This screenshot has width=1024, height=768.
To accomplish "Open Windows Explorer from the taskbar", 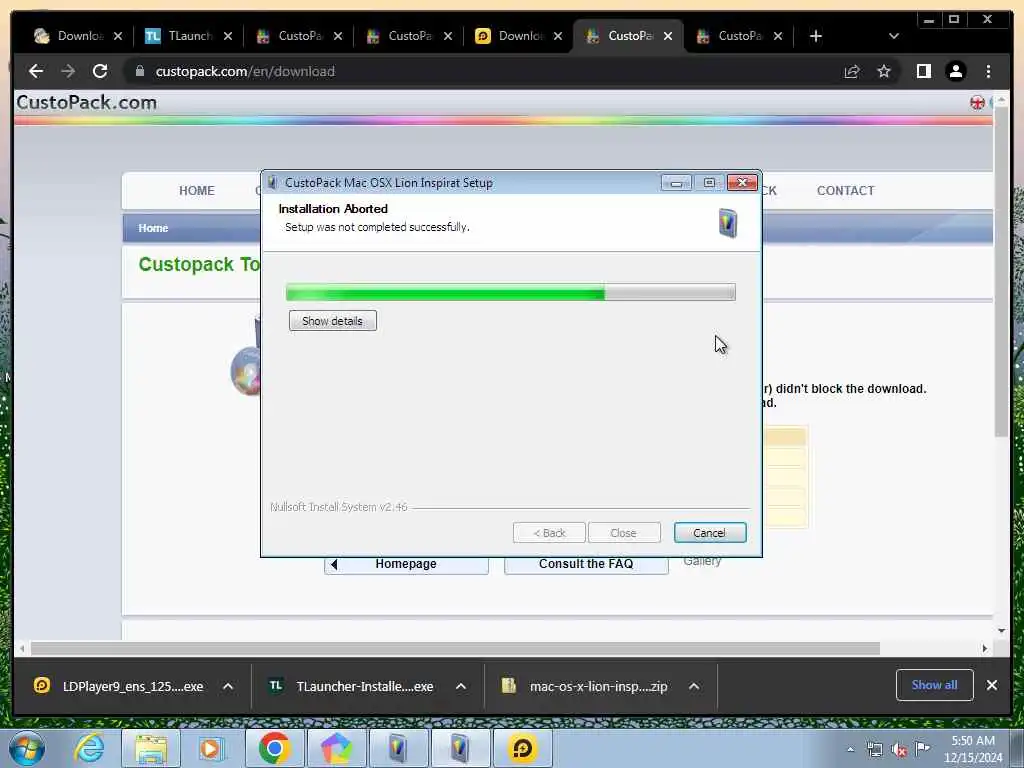I will point(151,748).
